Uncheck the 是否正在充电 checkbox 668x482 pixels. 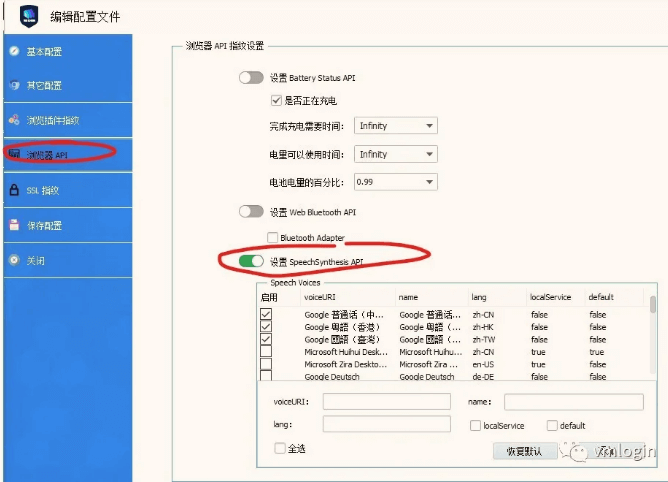coord(276,101)
